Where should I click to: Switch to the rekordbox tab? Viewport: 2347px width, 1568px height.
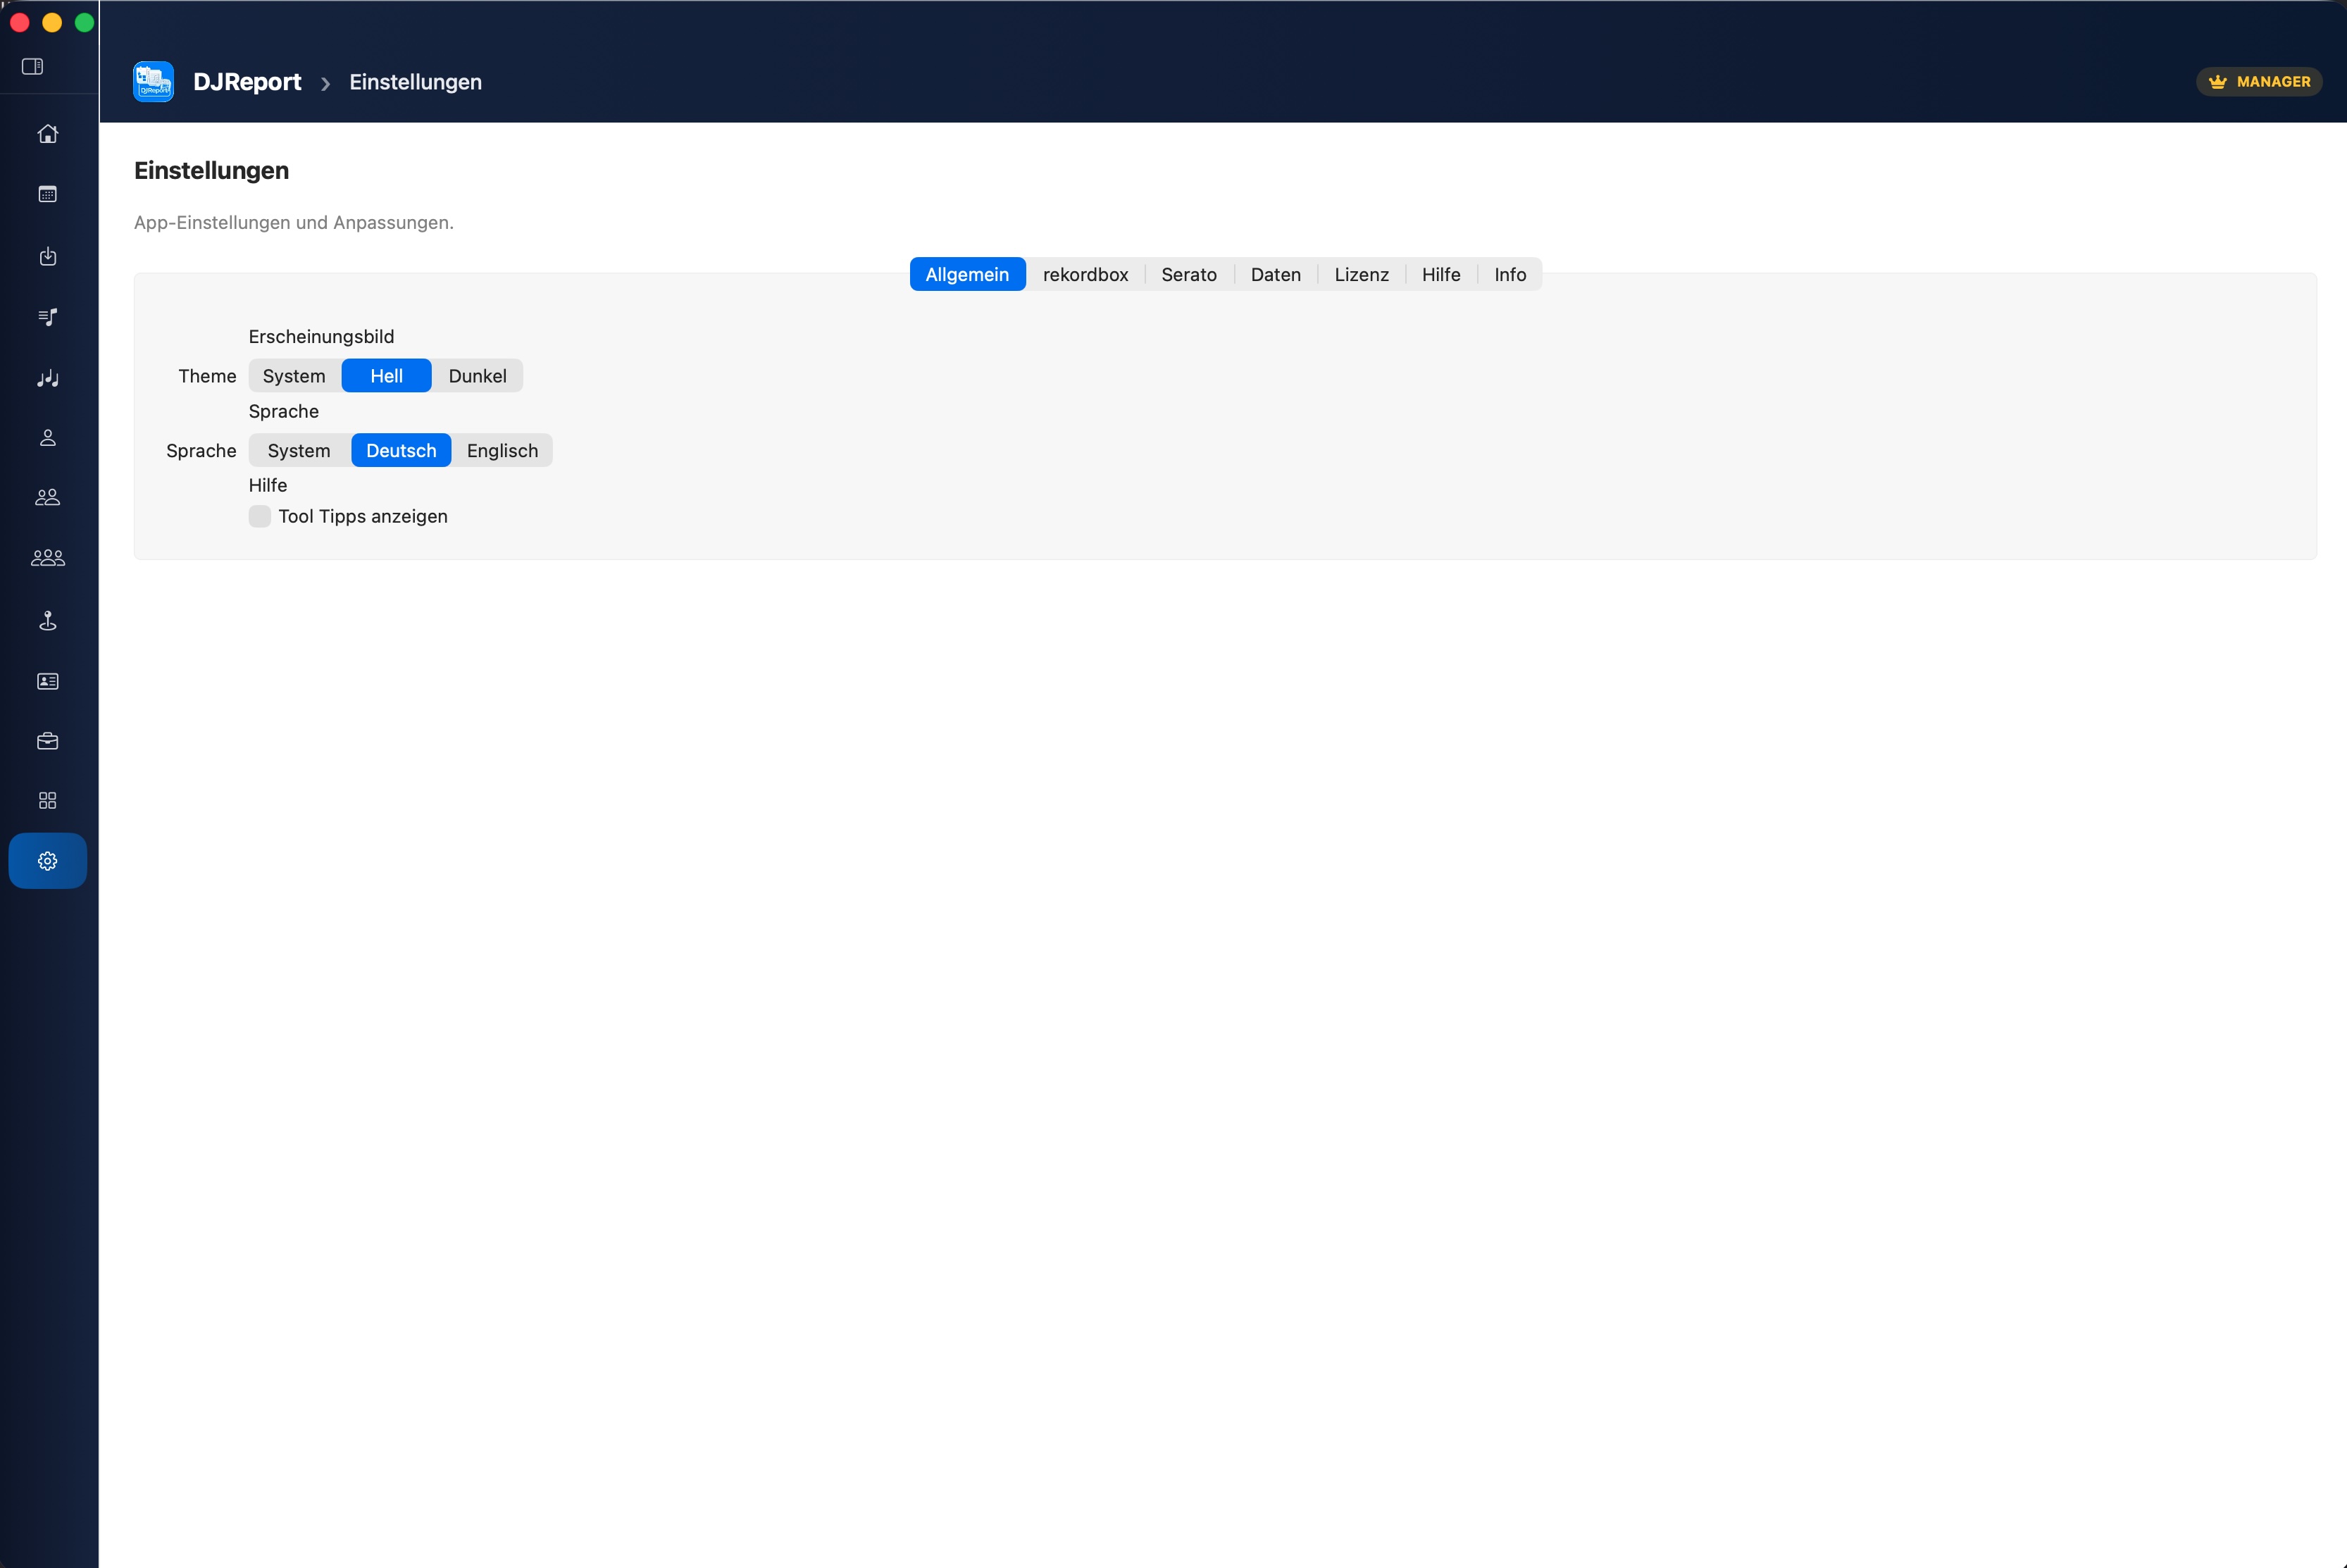tap(1085, 275)
